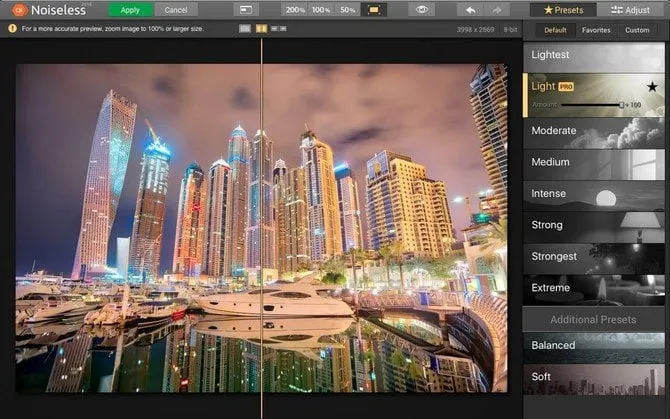Favorite the Light preset with the star
The width and height of the screenshot is (670, 419).
click(x=652, y=87)
